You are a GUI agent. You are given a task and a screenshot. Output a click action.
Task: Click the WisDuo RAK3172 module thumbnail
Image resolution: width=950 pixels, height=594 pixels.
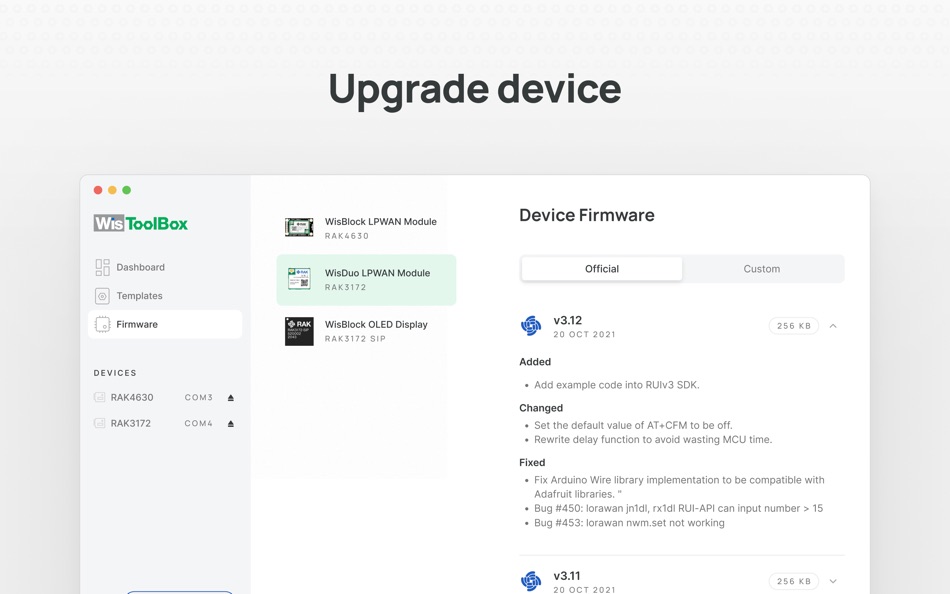tap(299, 279)
